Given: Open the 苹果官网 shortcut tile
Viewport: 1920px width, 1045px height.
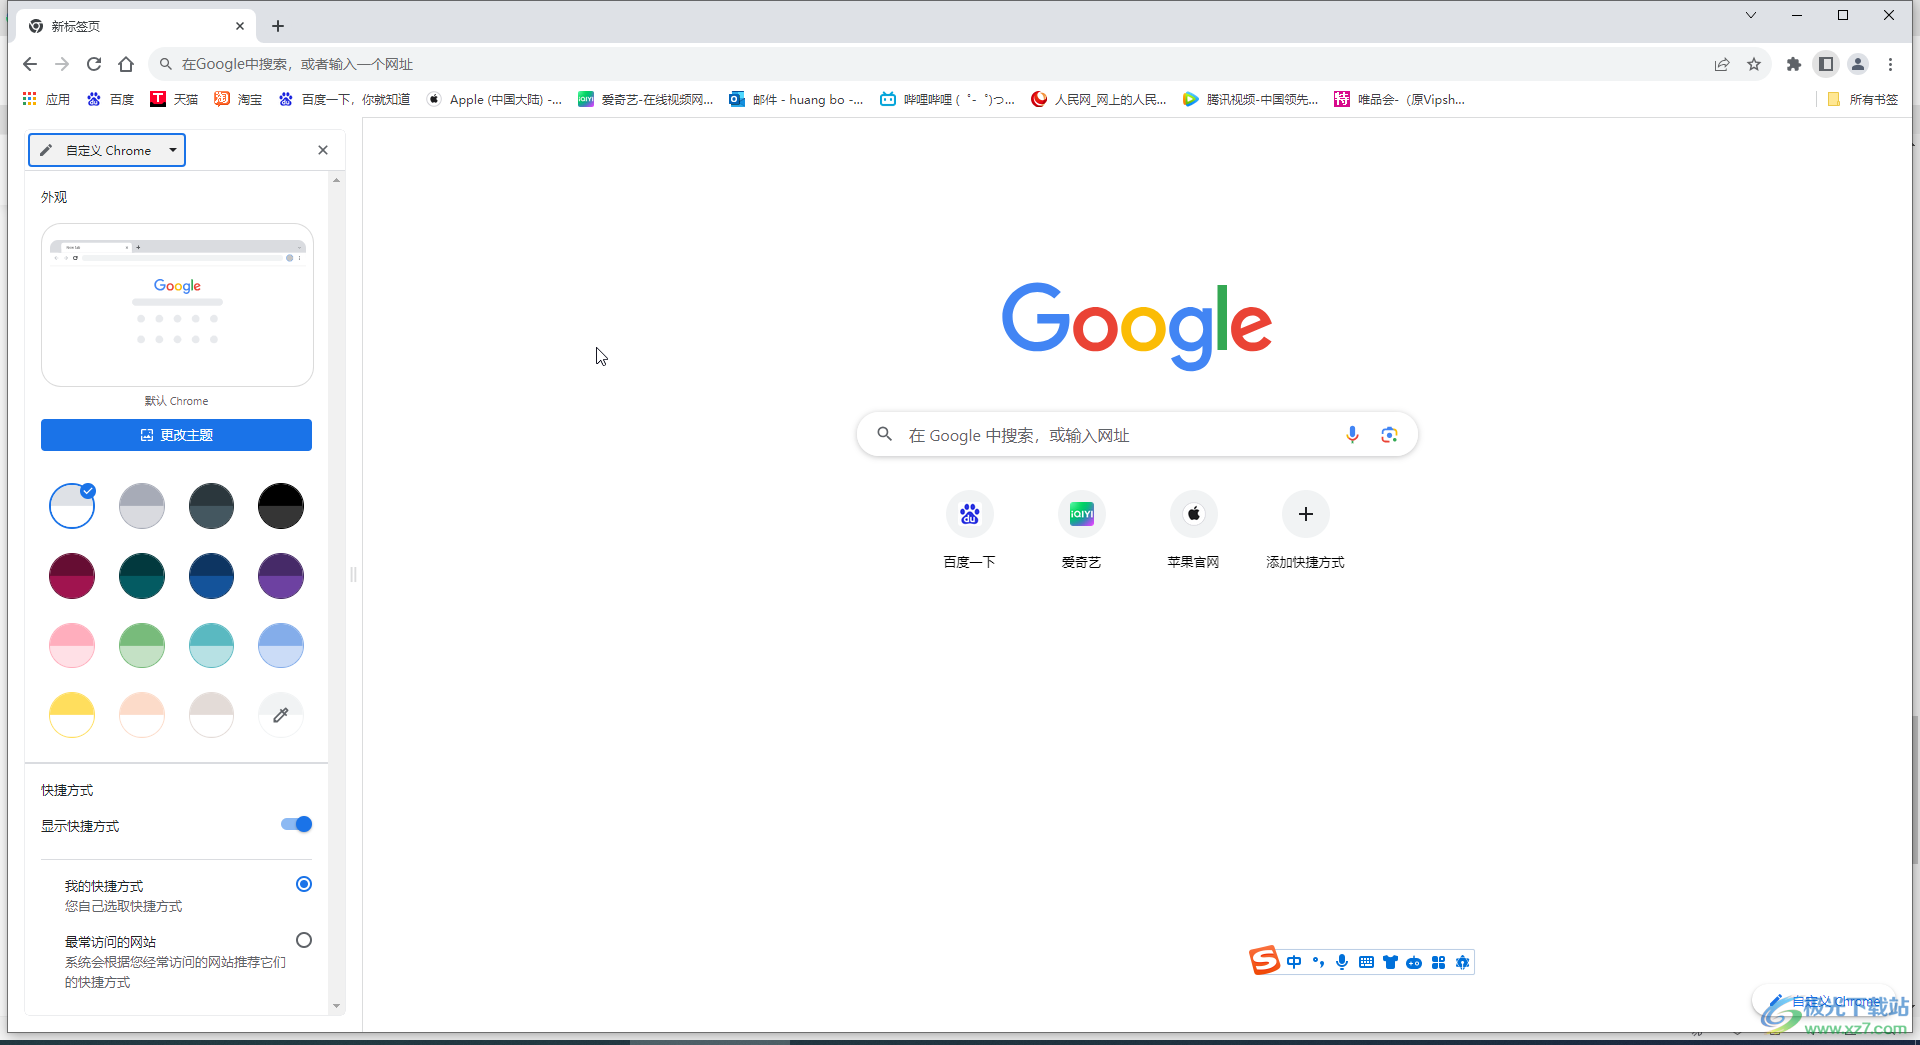Looking at the screenshot, I should tap(1193, 531).
